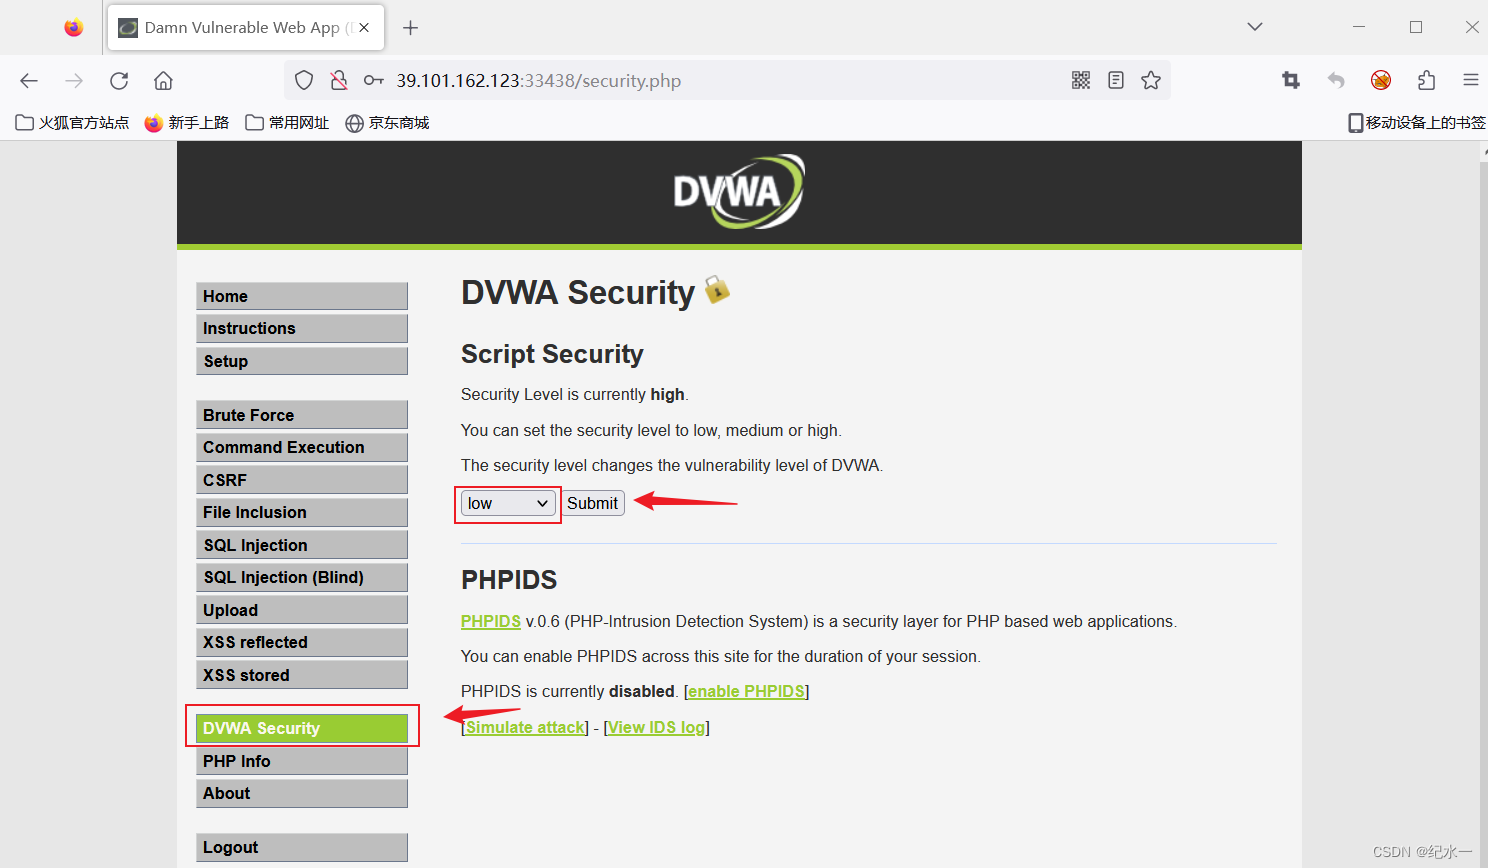
Task: Open the File Inclusion page
Action: pos(302,512)
